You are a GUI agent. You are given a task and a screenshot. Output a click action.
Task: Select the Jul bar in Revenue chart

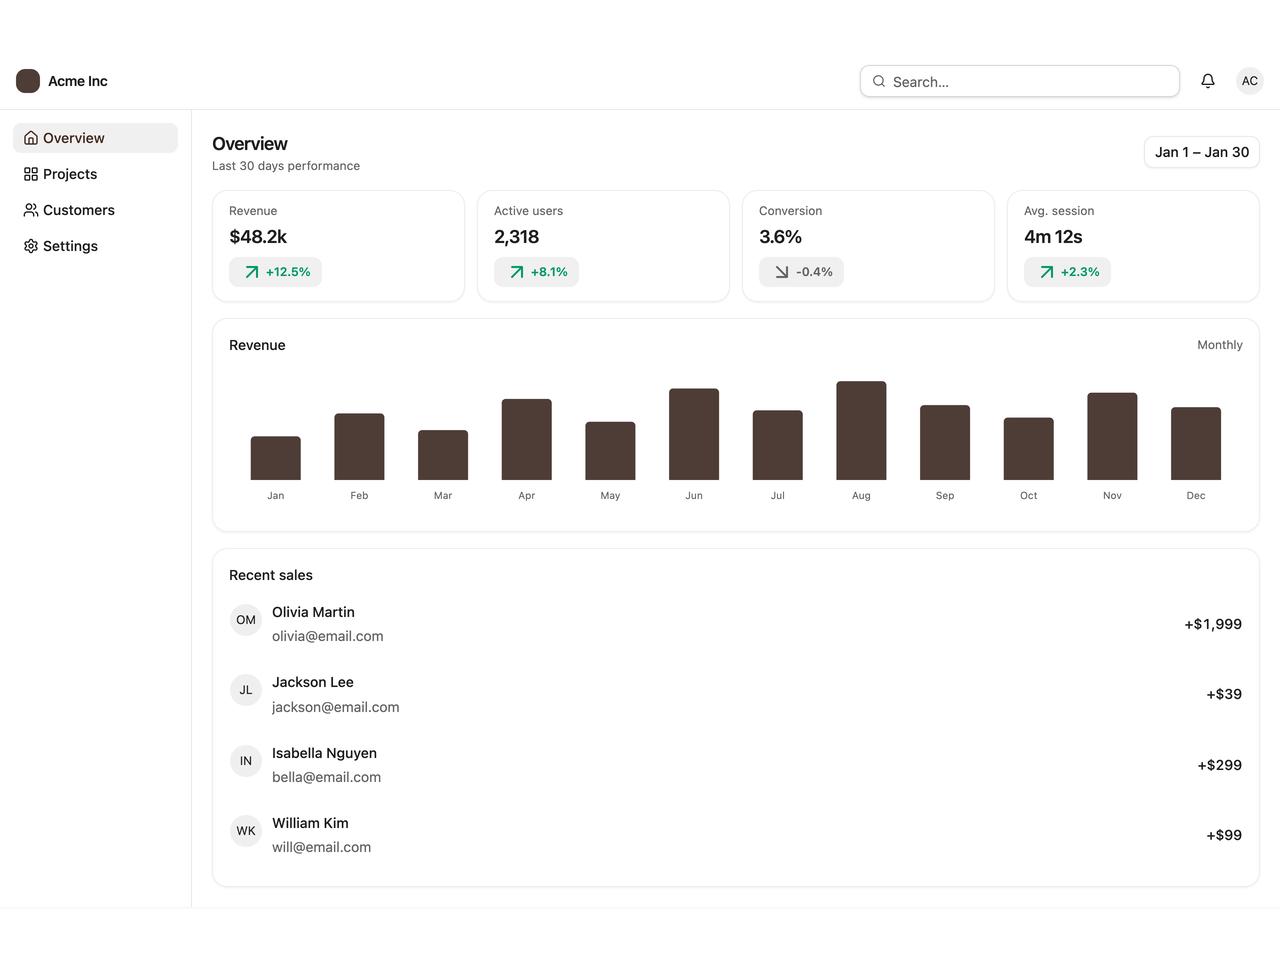778,445
